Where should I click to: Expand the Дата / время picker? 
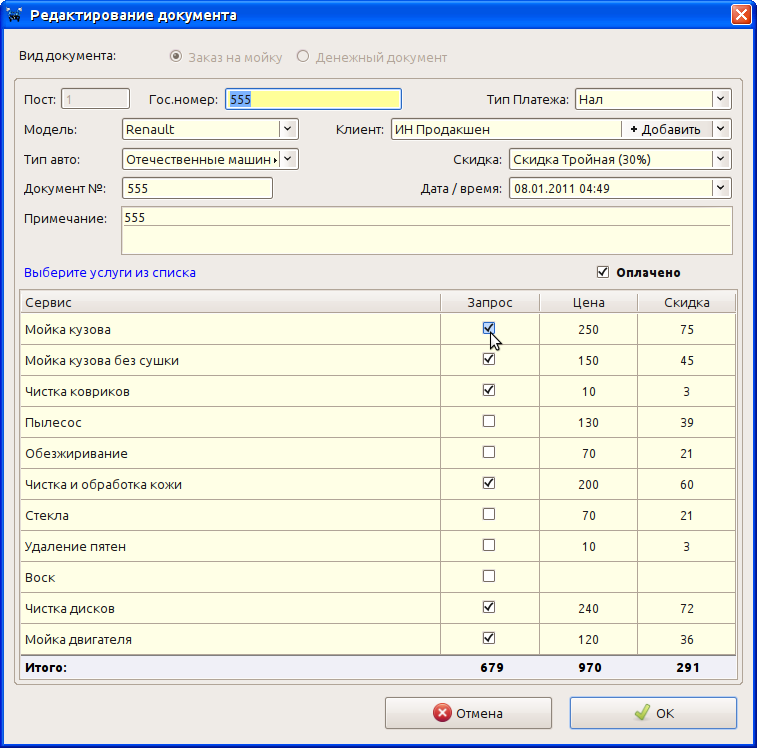(720, 188)
